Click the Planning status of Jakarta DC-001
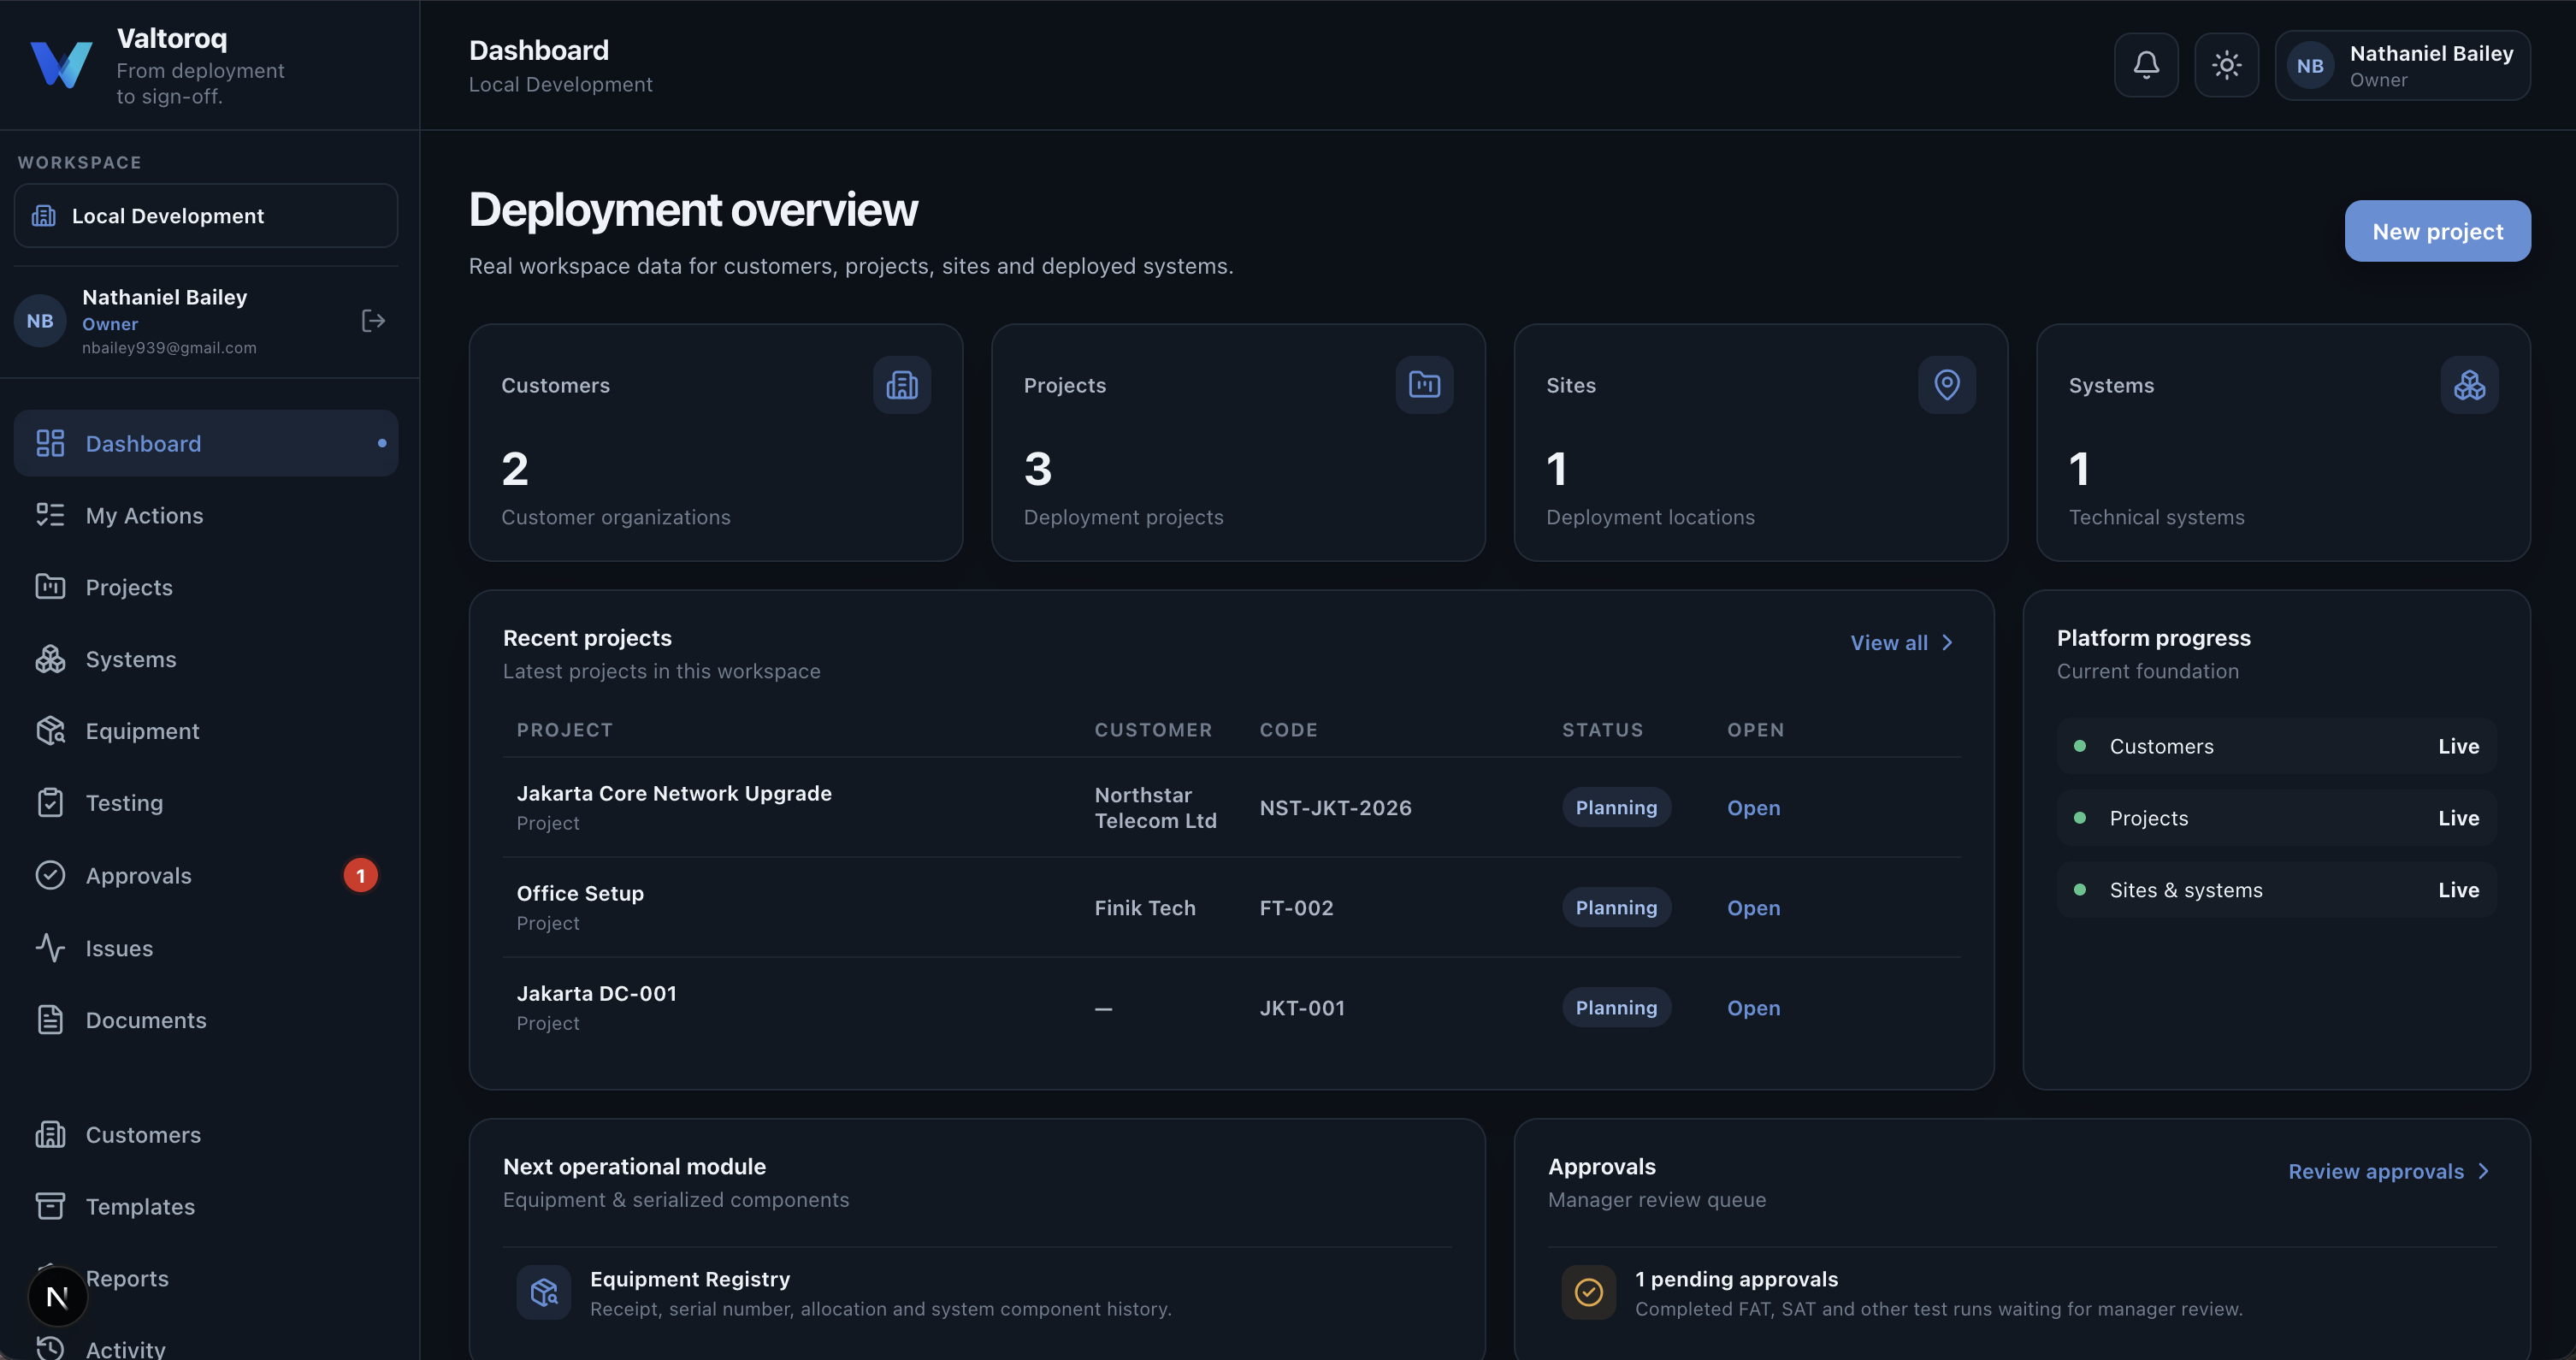This screenshot has width=2576, height=1360. pyautogui.click(x=1616, y=1008)
